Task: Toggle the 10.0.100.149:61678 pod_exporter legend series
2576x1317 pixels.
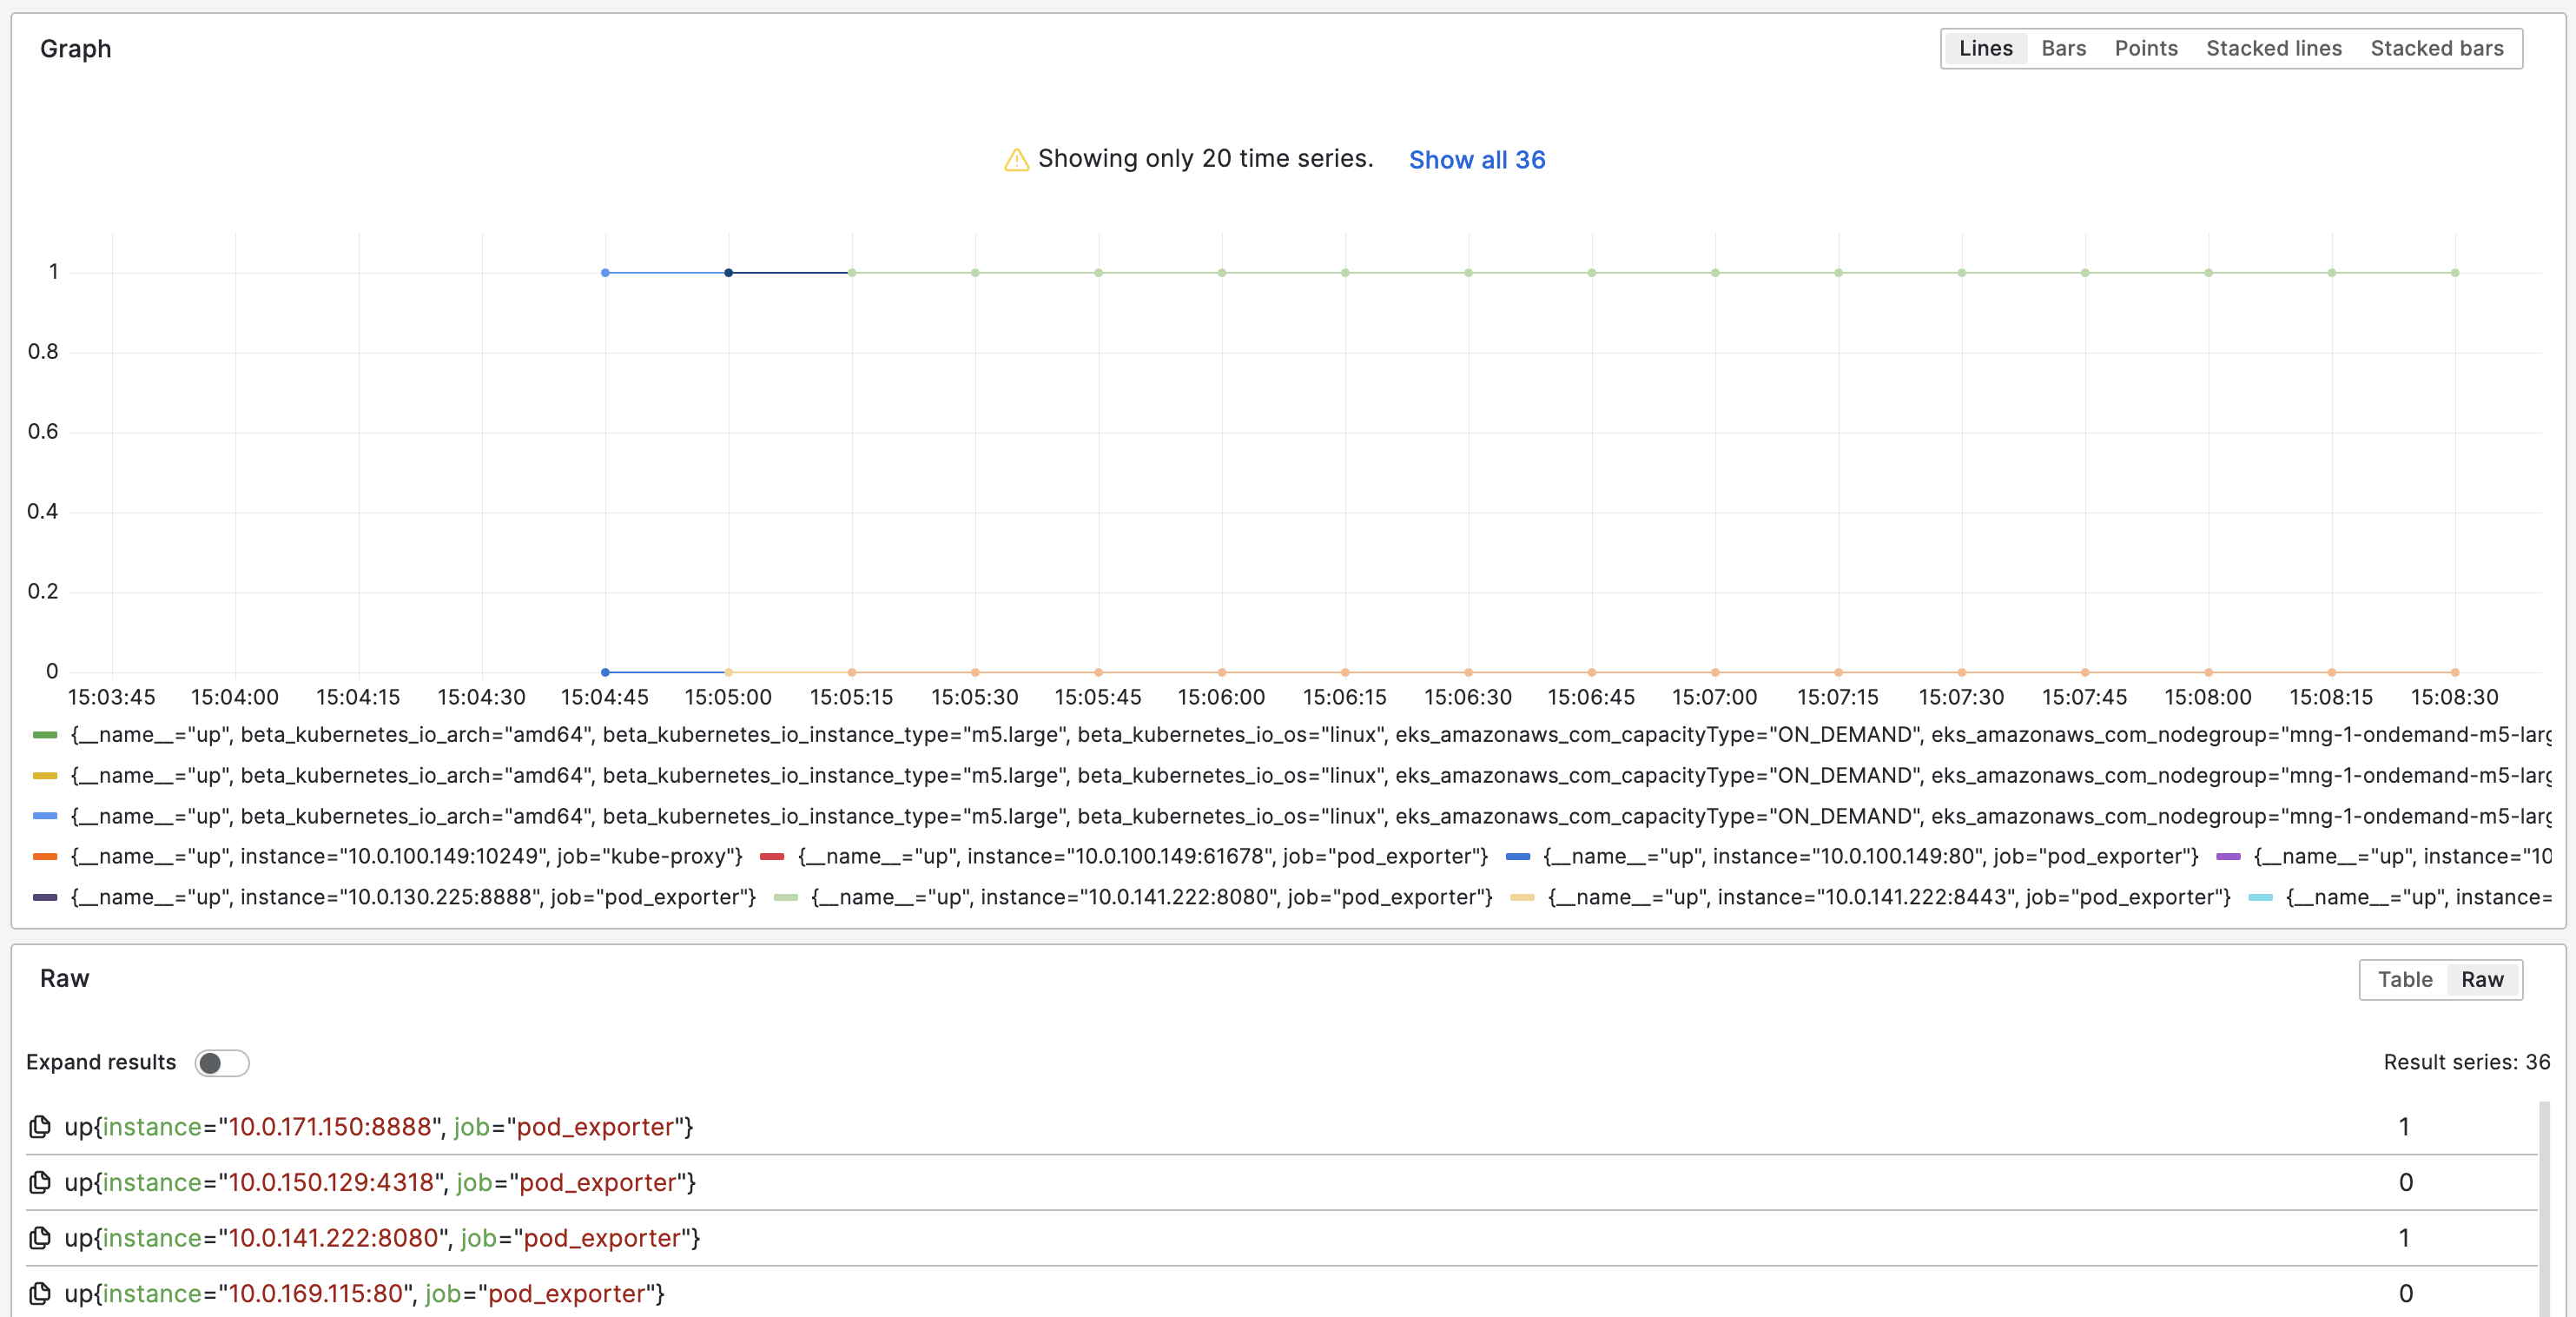Action: click(x=1141, y=856)
